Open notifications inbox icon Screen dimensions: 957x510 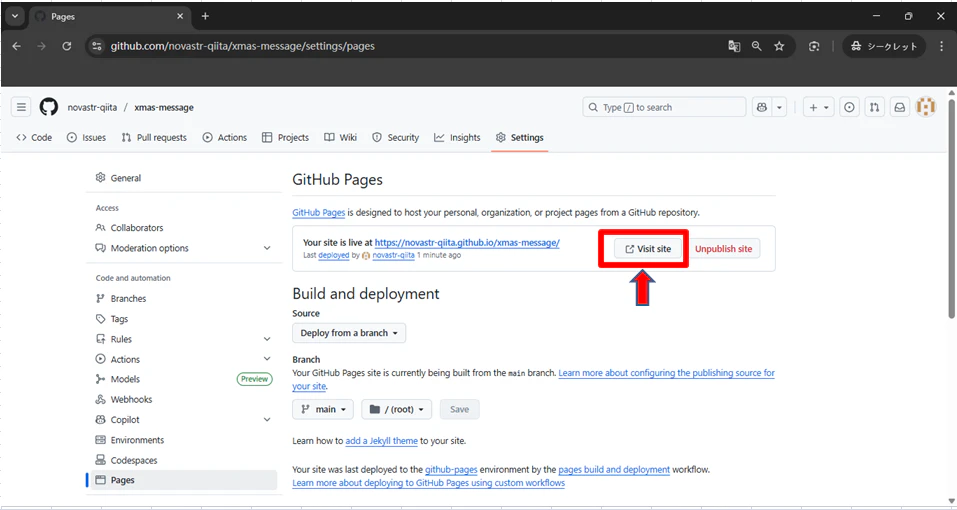tap(900, 107)
